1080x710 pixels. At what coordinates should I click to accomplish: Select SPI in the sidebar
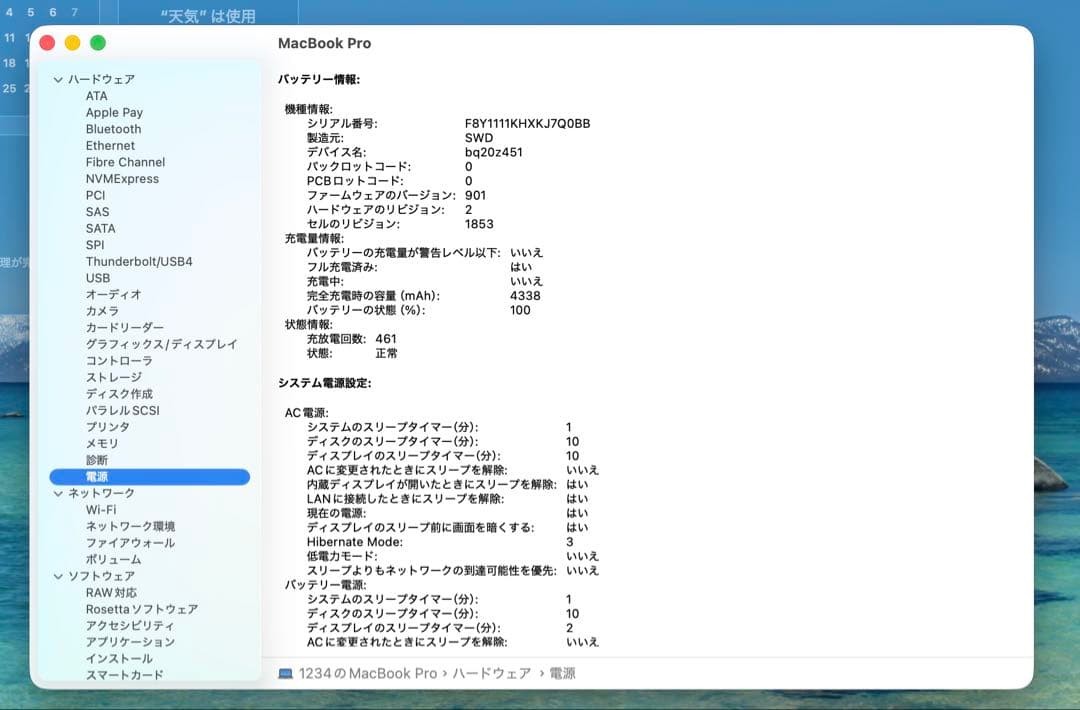click(x=95, y=245)
